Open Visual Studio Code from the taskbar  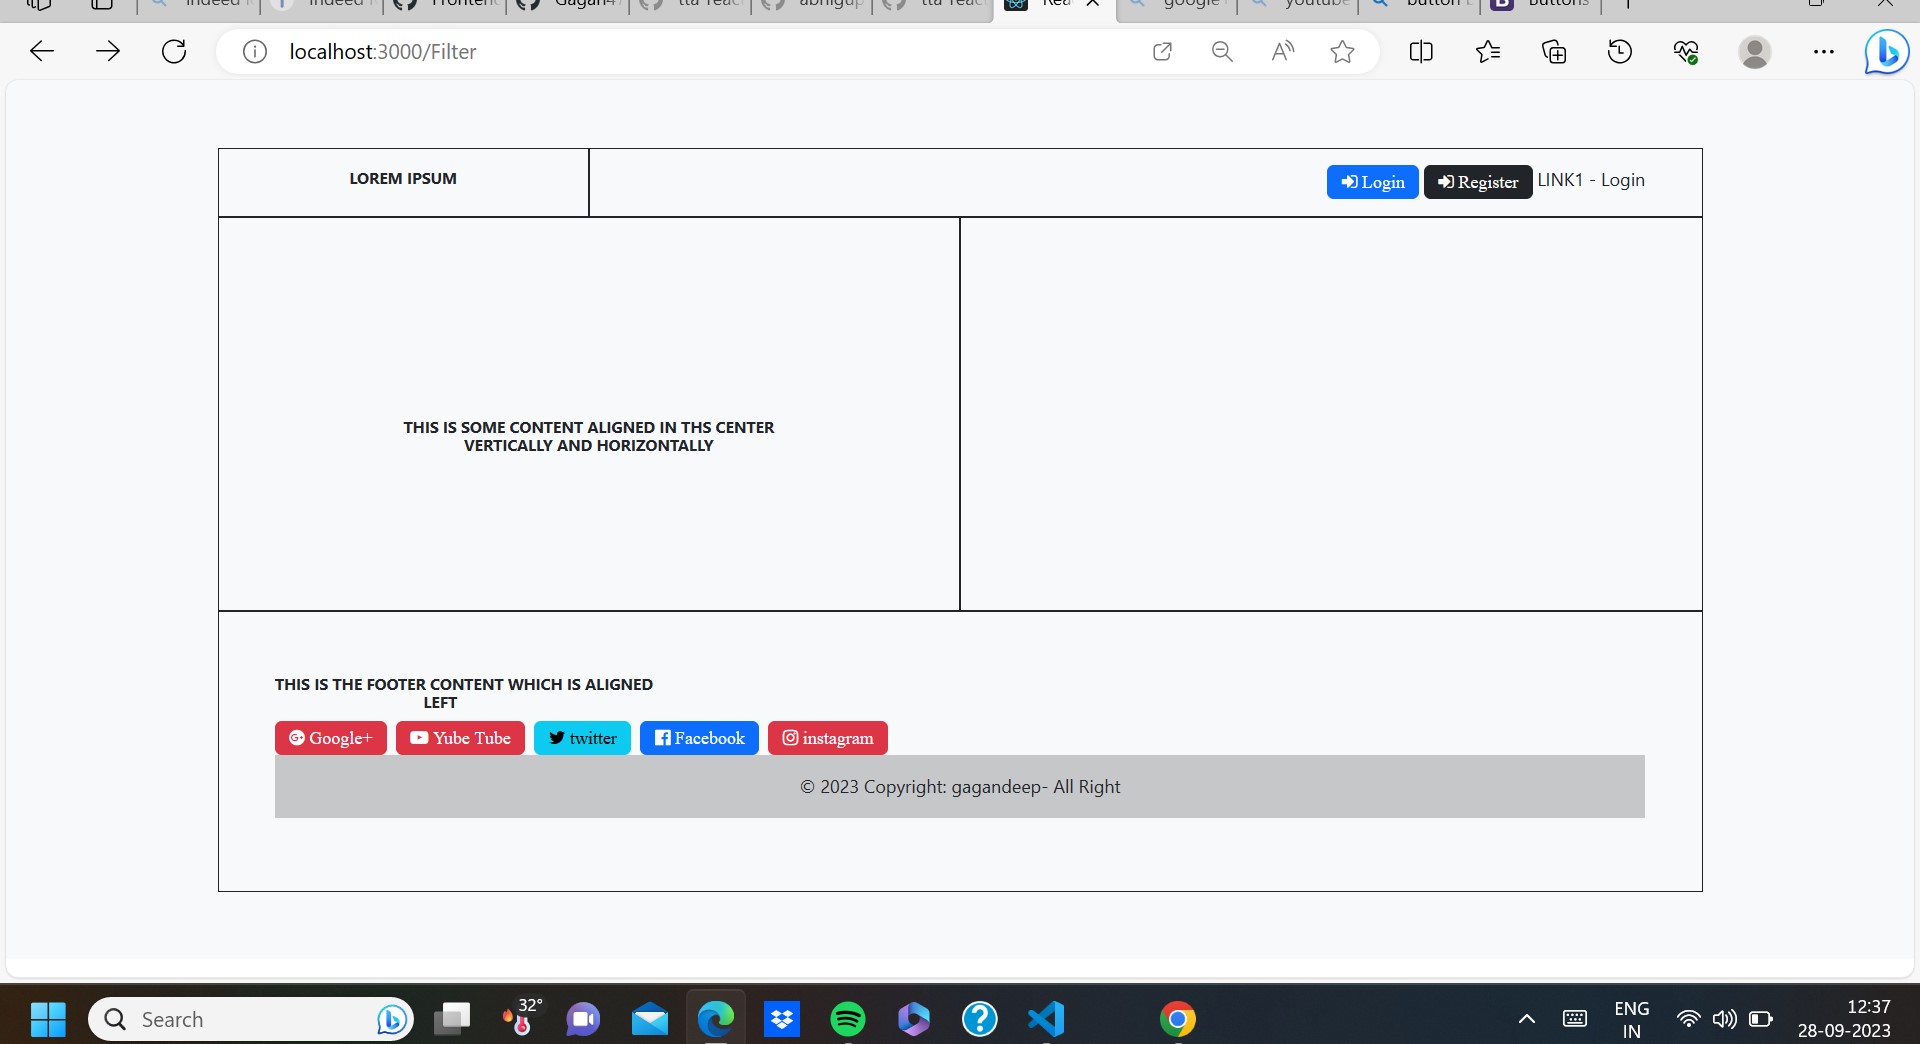pyautogui.click(x=1045, y=1019)
